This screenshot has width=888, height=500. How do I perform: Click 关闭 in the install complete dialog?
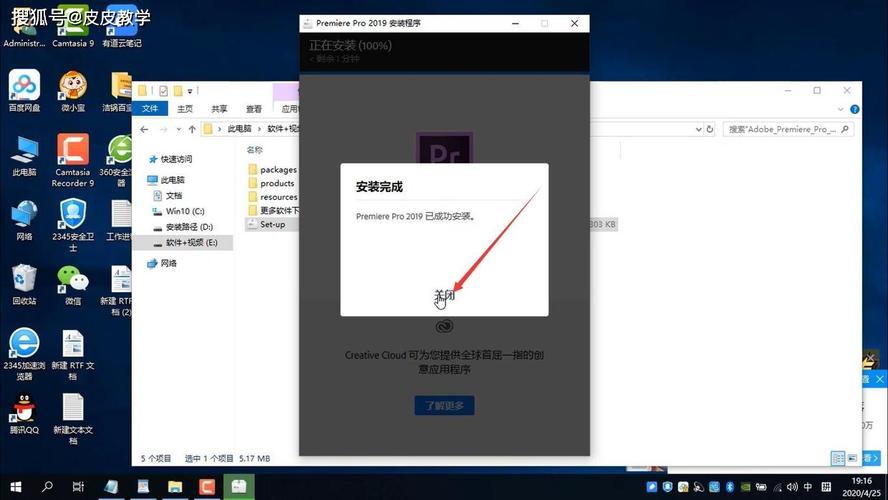[444, 294]
